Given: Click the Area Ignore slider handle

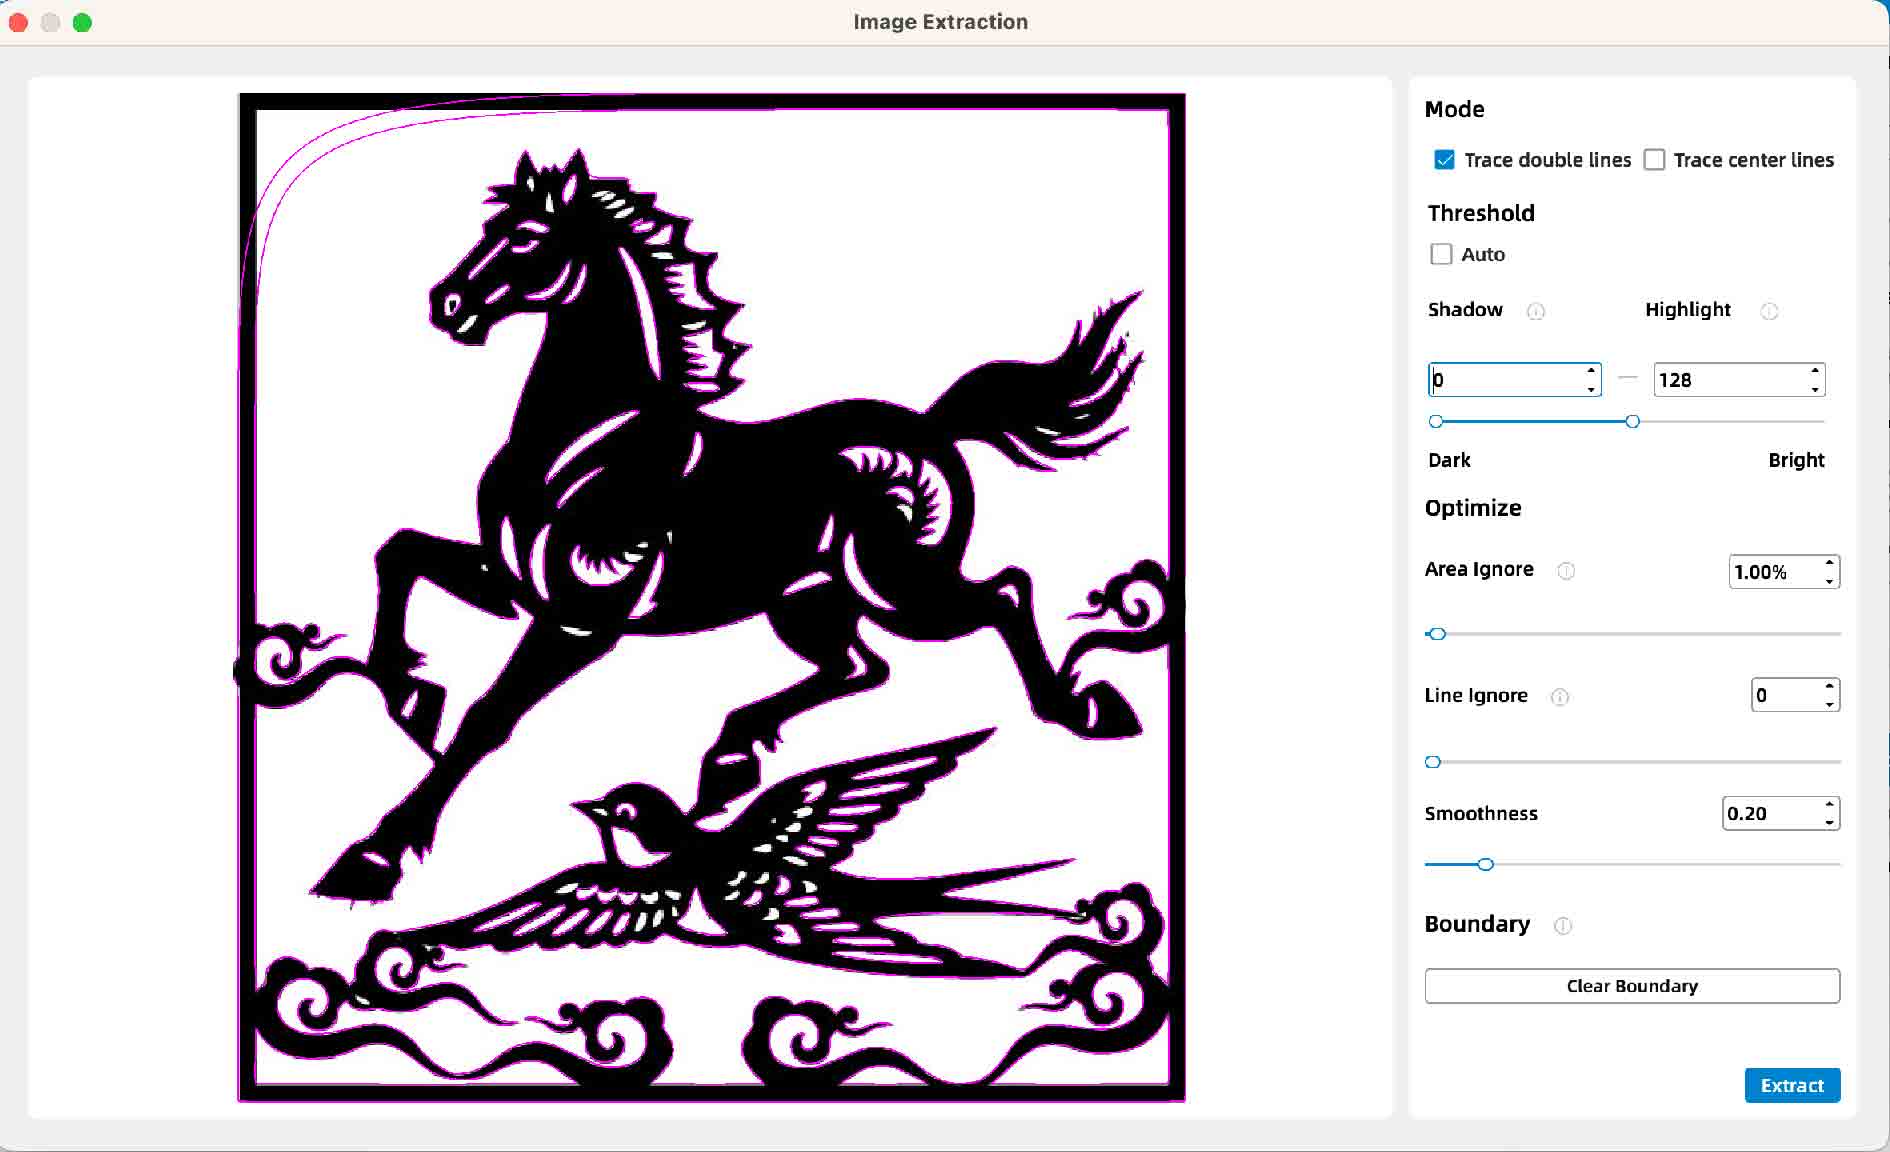Looking at the screenshot, I should (1437, 634).
